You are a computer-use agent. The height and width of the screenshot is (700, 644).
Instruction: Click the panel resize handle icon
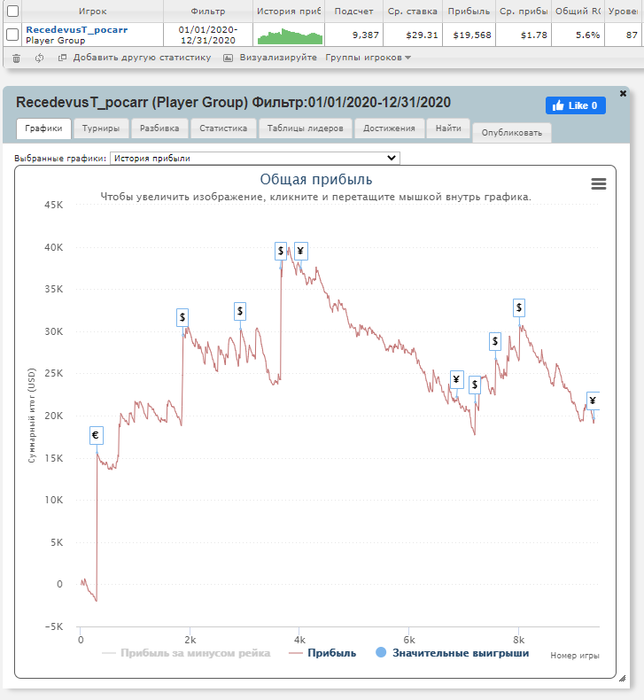(622, 678)
